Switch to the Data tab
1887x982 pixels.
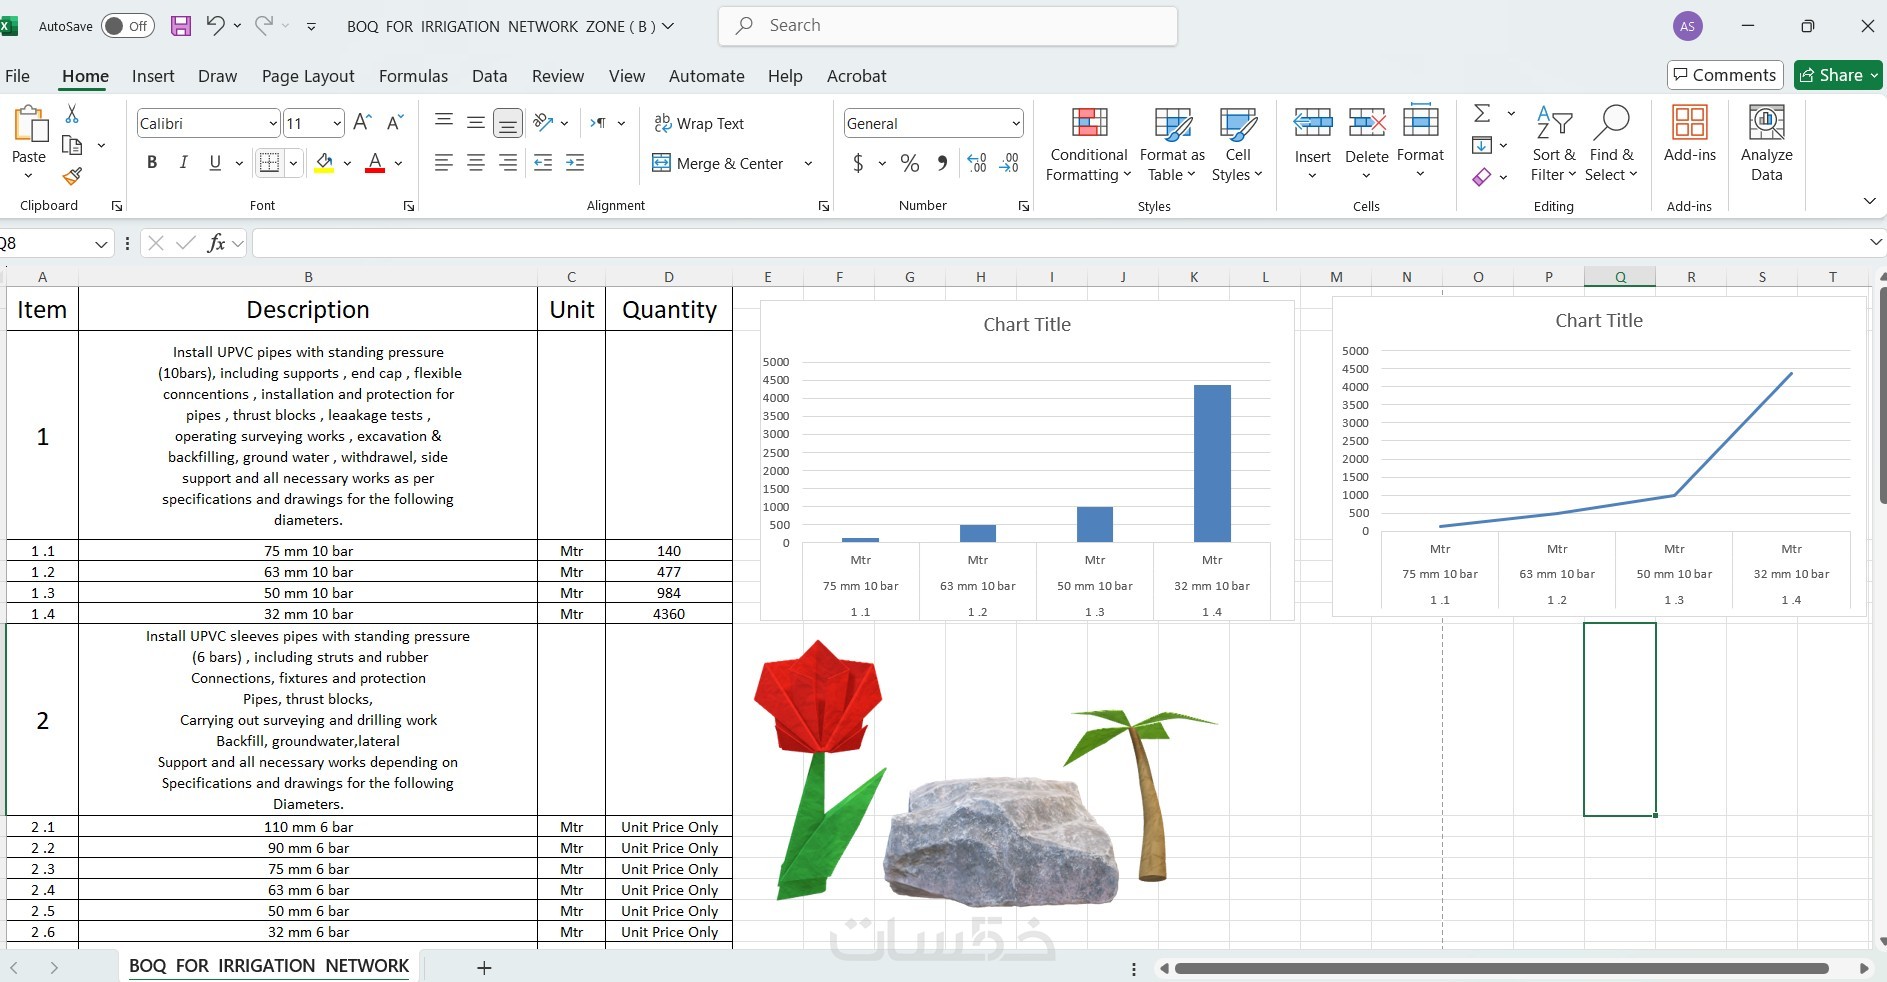click(490, 76)
